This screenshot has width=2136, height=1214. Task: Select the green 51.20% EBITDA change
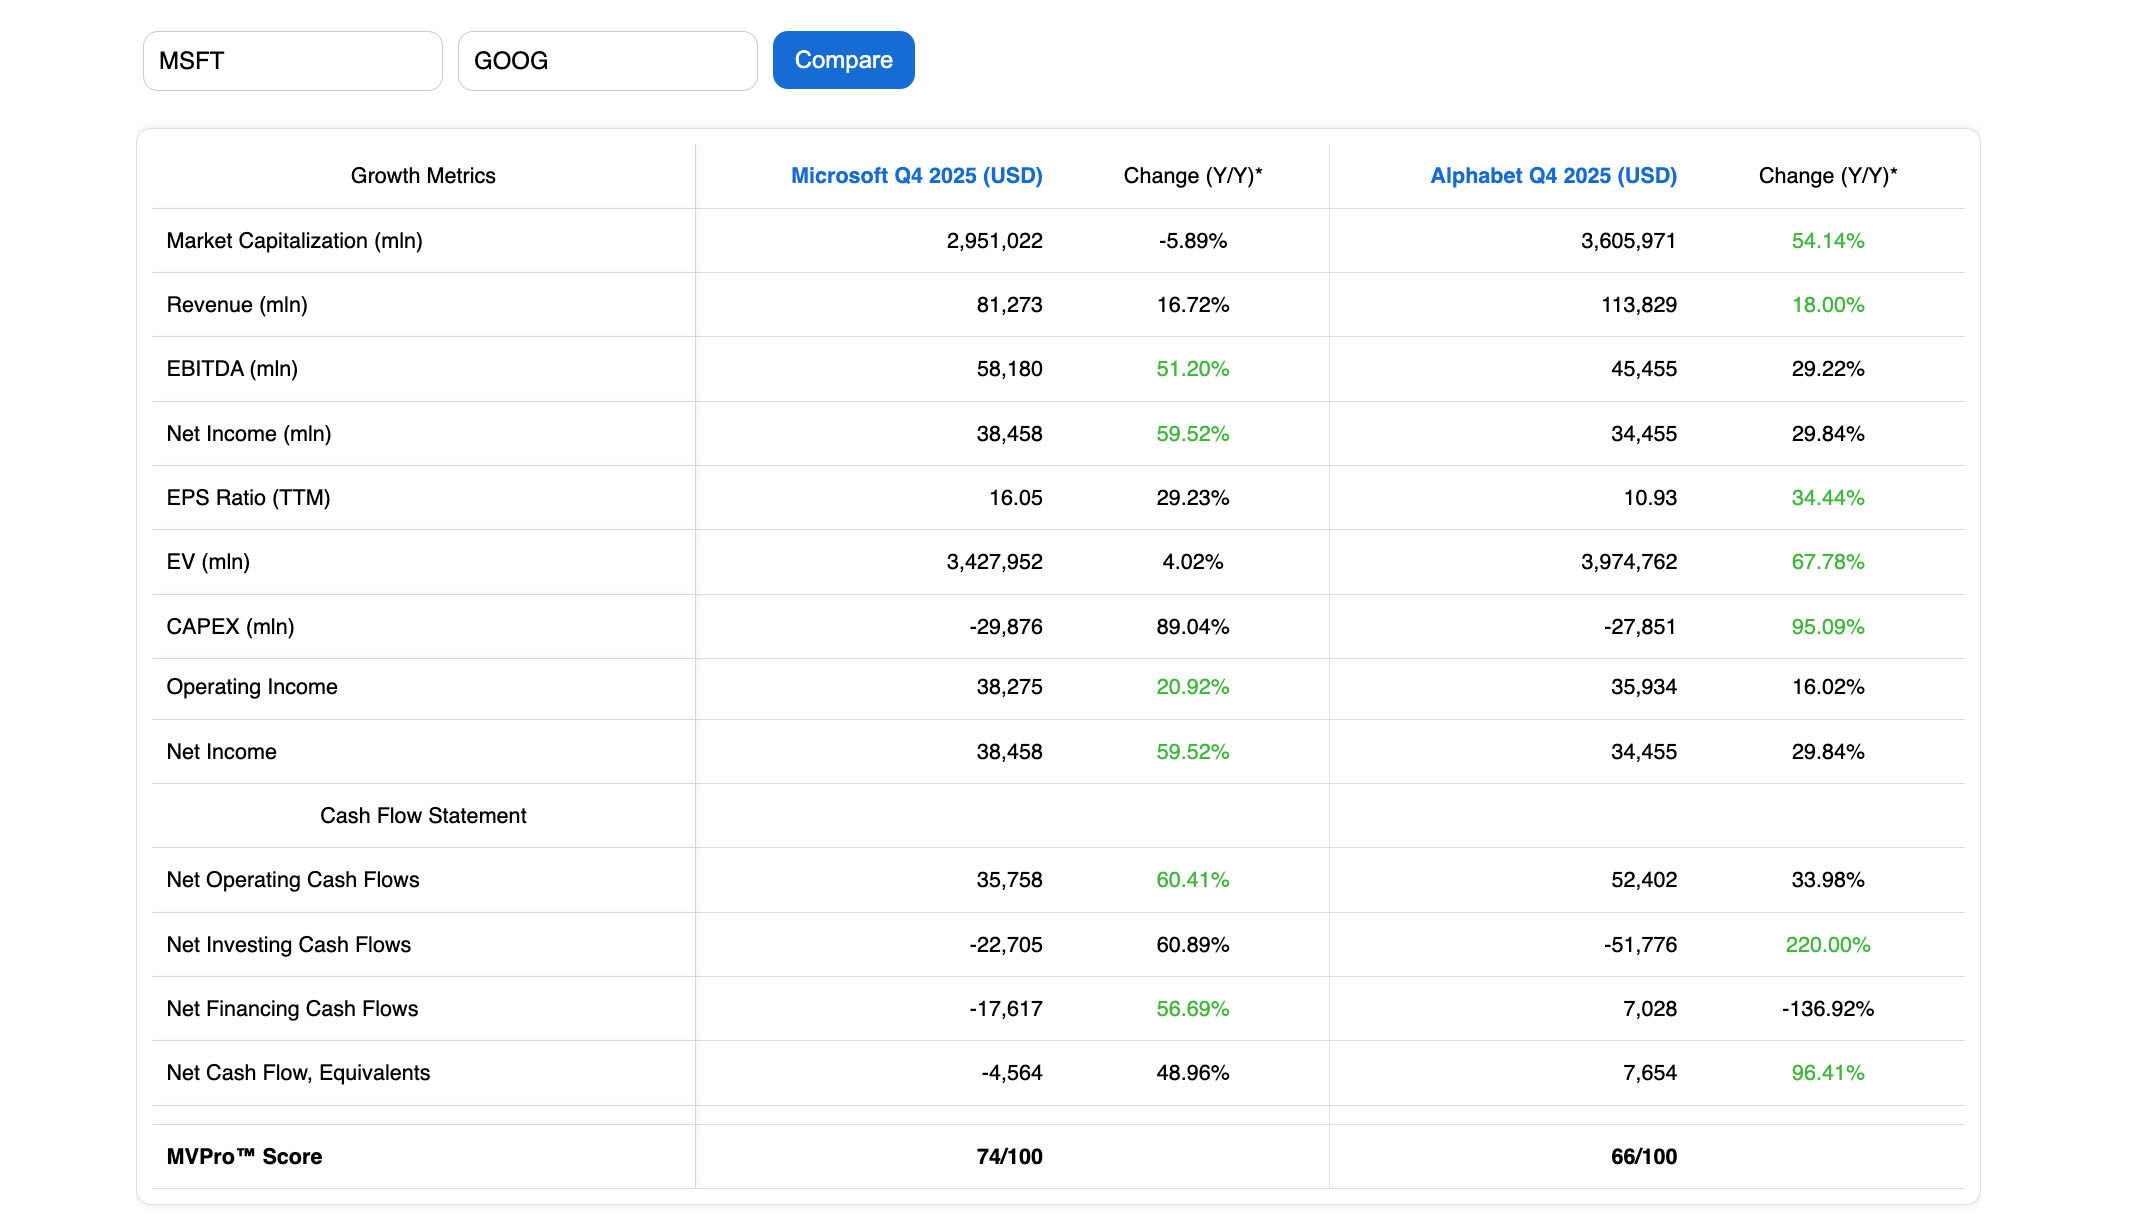click(1193, 369)
